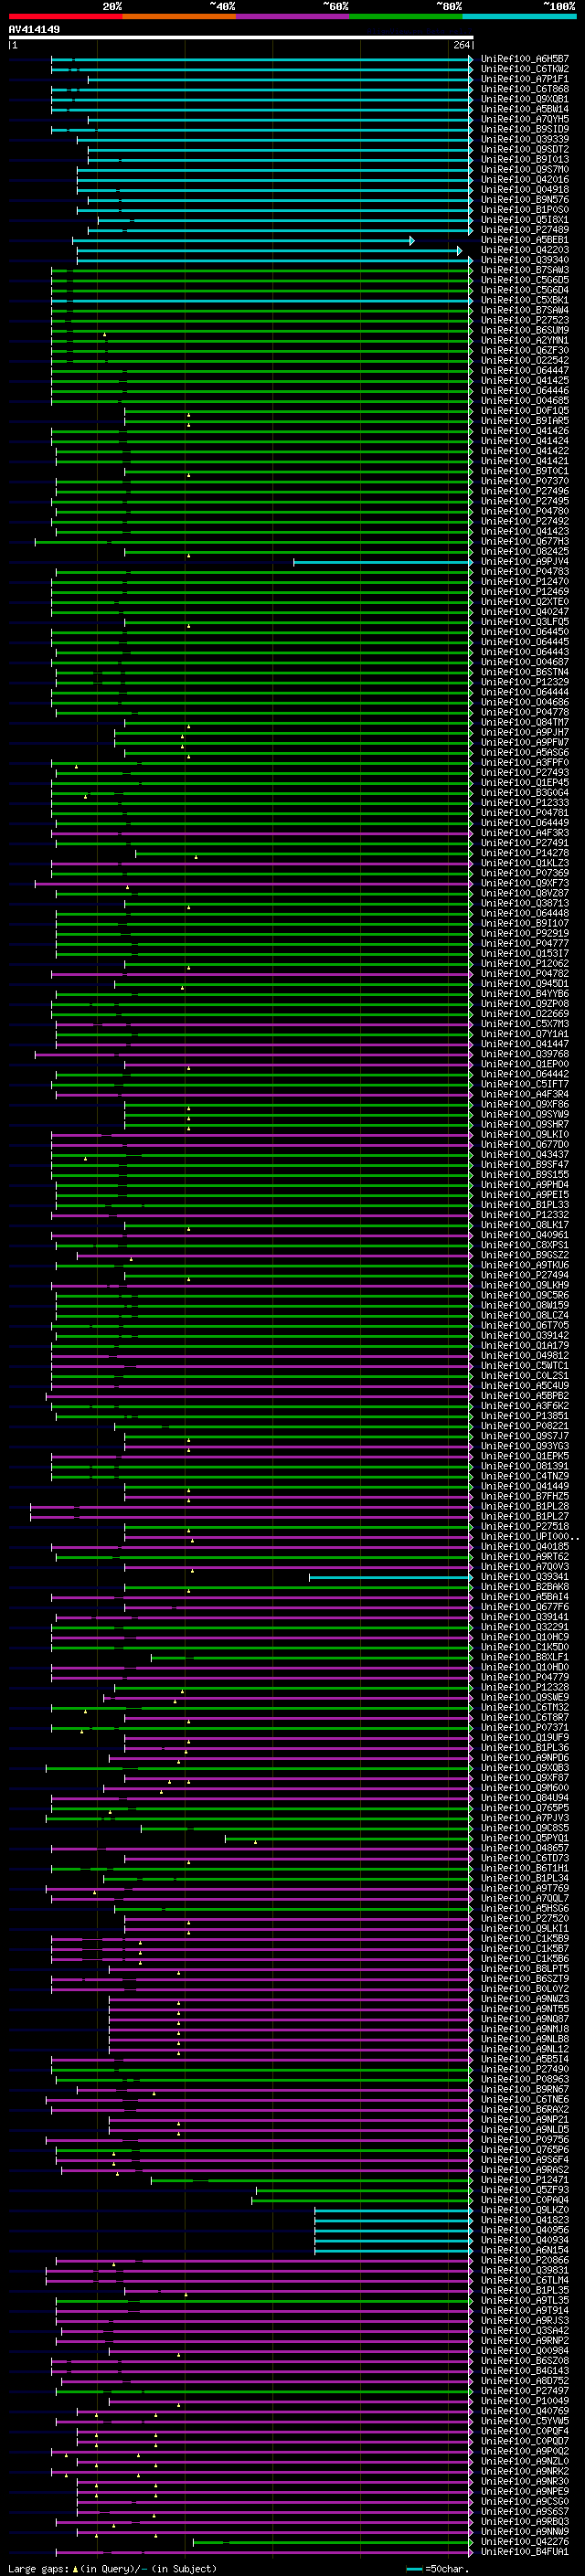
Task: Select label UniRef100_Q00984
Action: pyautogui.click(x=525, y=2351)
